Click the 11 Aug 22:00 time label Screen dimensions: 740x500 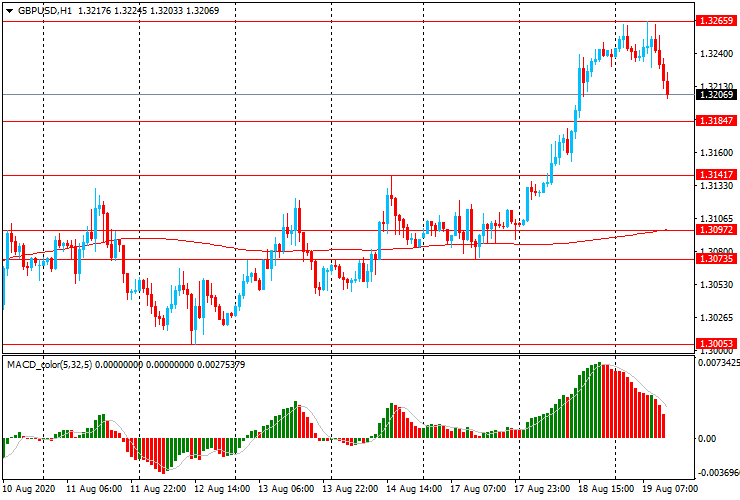pyautogui.click(x=158, y=489)
